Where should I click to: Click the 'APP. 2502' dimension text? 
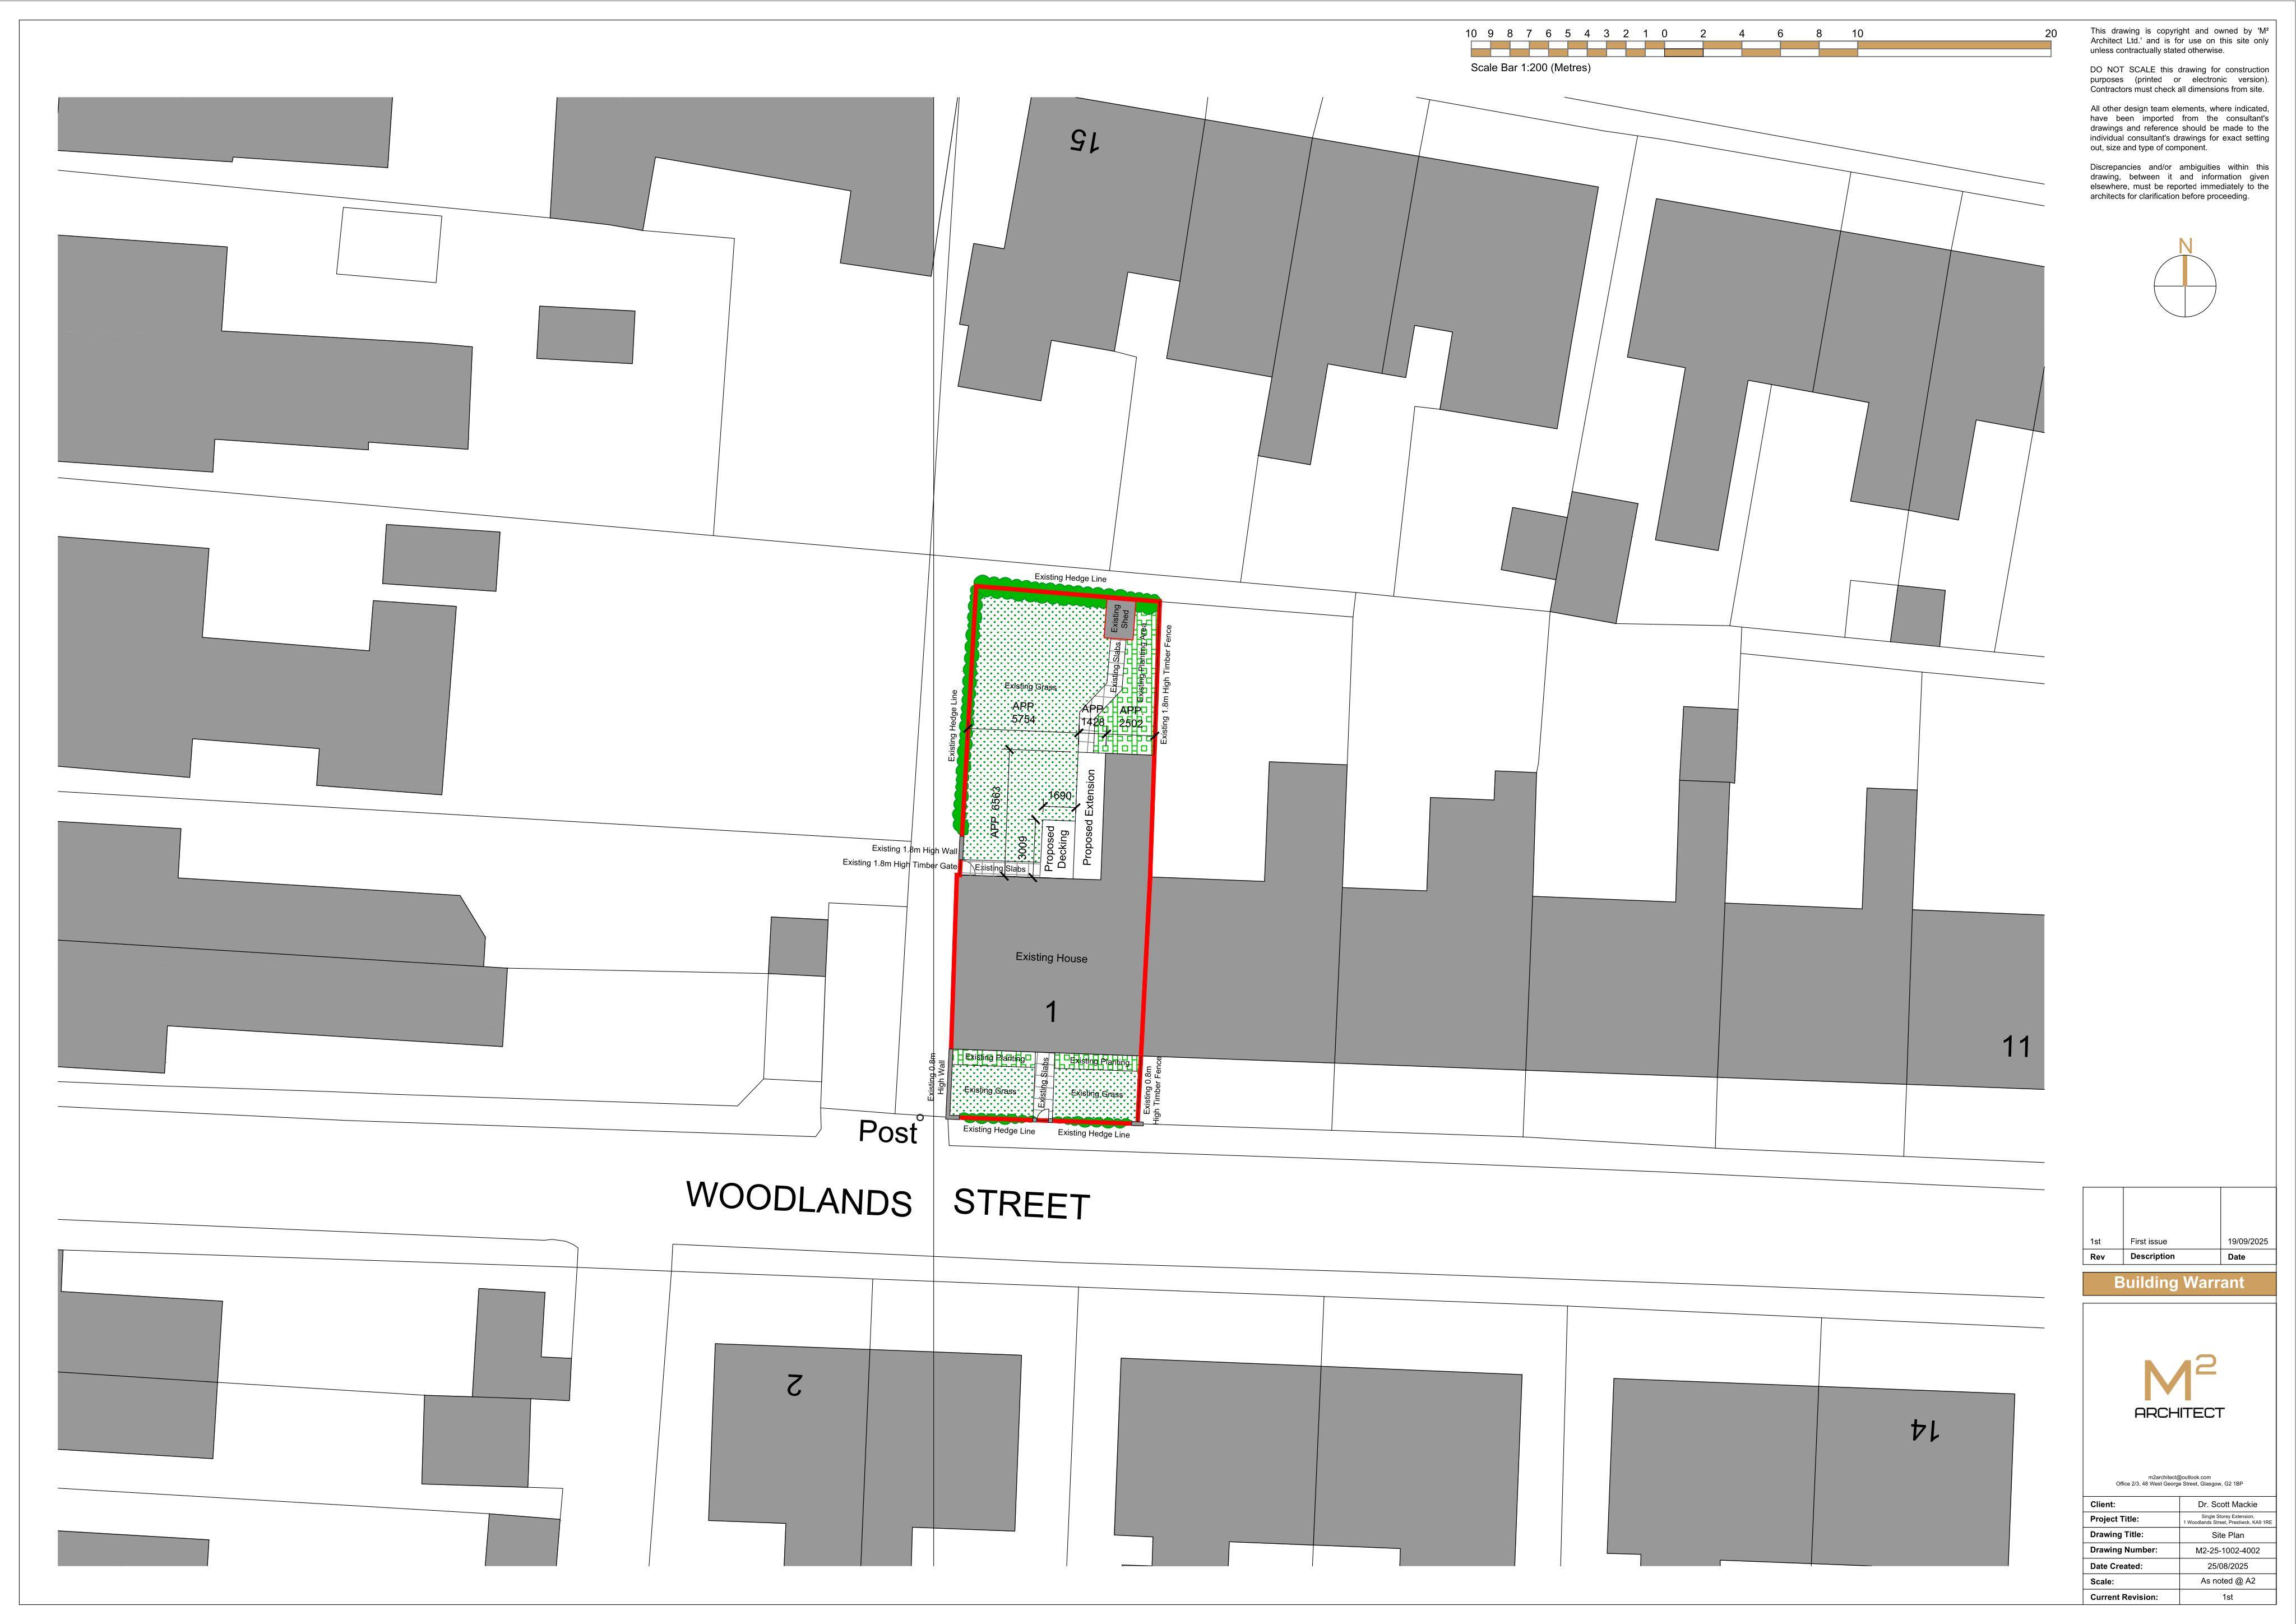click(x=1131, y=716)
